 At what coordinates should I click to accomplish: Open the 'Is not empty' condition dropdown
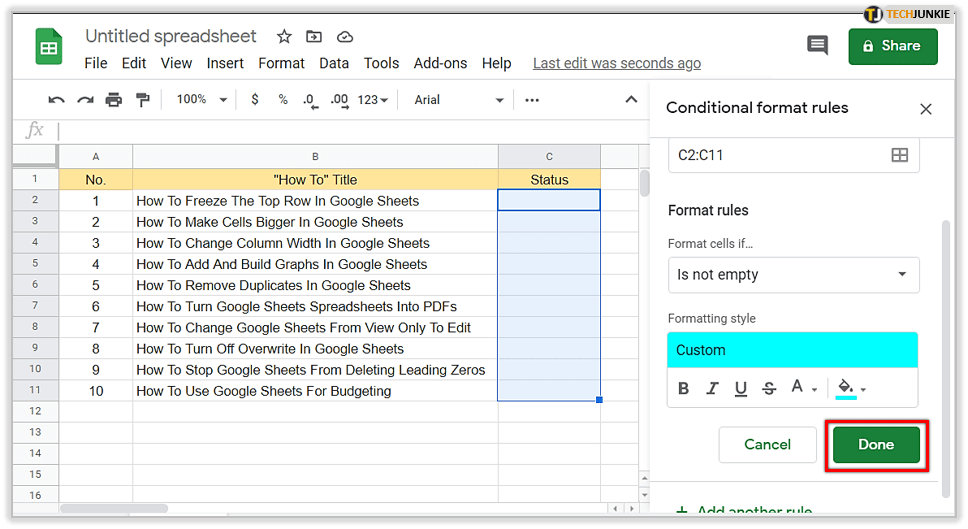tap(793, 275)
